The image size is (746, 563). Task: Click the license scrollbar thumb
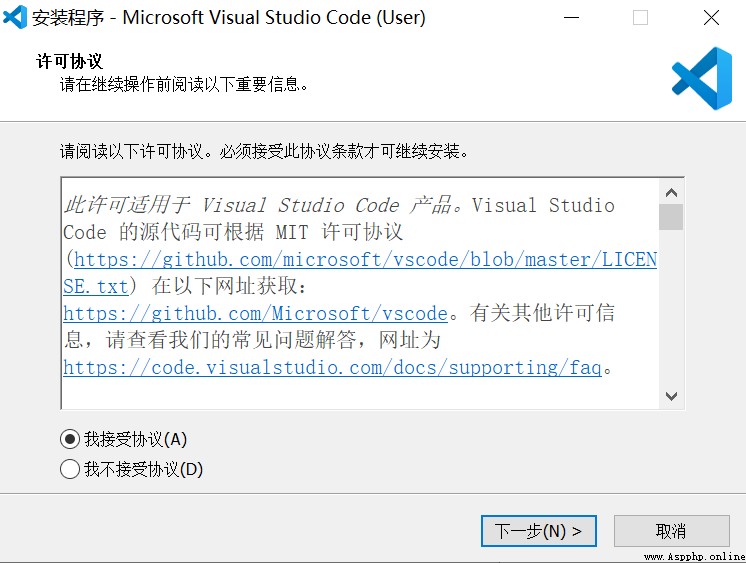[671, 217]
